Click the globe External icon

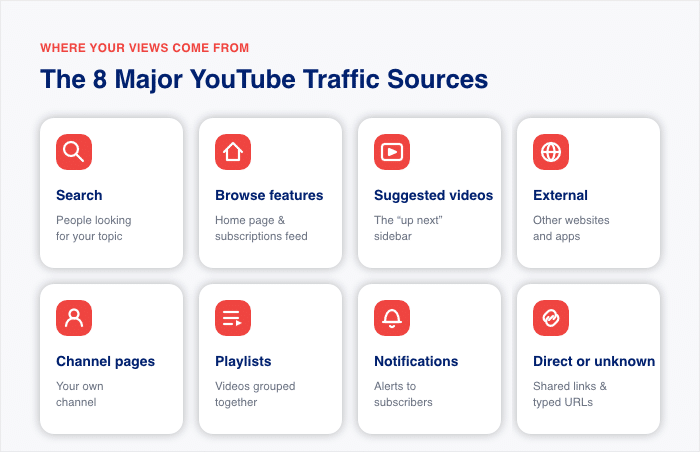click(x=551, y=152)
